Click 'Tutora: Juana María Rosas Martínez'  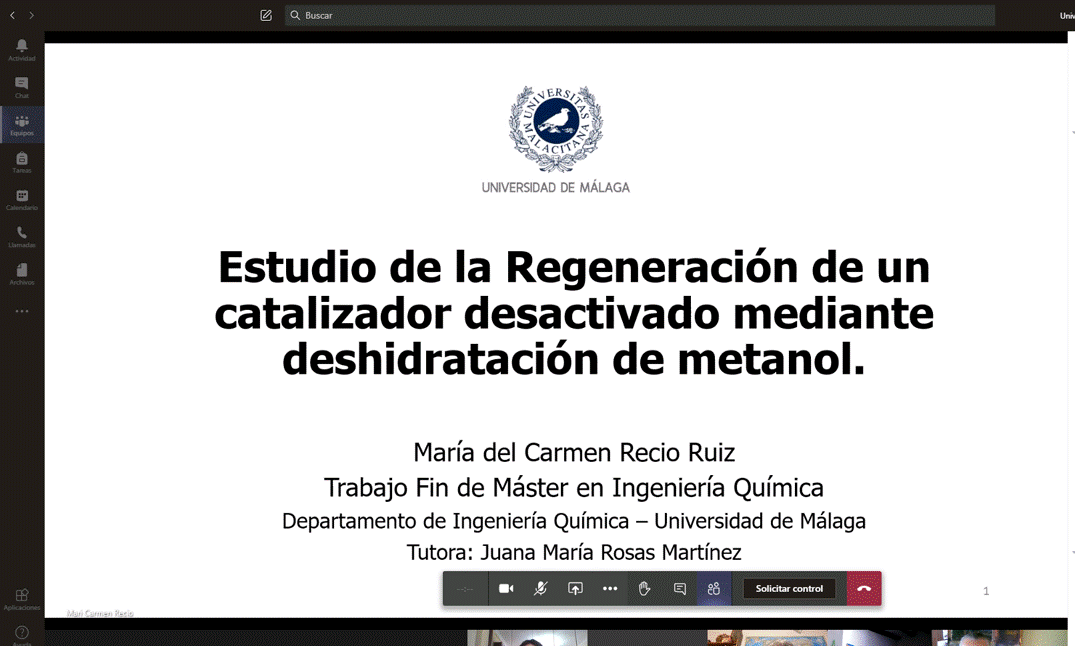click(574, 552)
